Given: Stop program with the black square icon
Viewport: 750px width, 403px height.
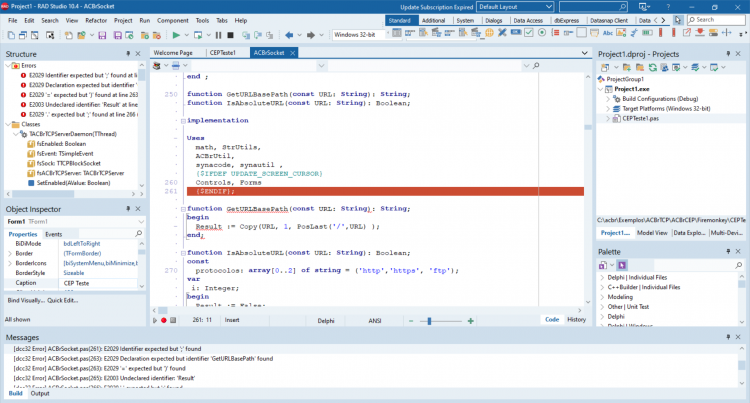Looking at the screenshot, I should point(230,35).
